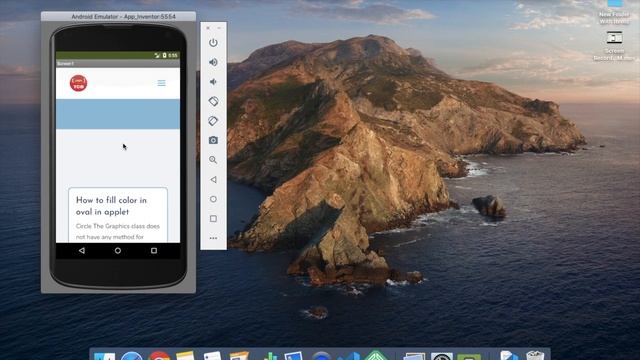Open Google Chrome from the Dock
Viewport: 640px width, 360px height.
tap(159, 356)
